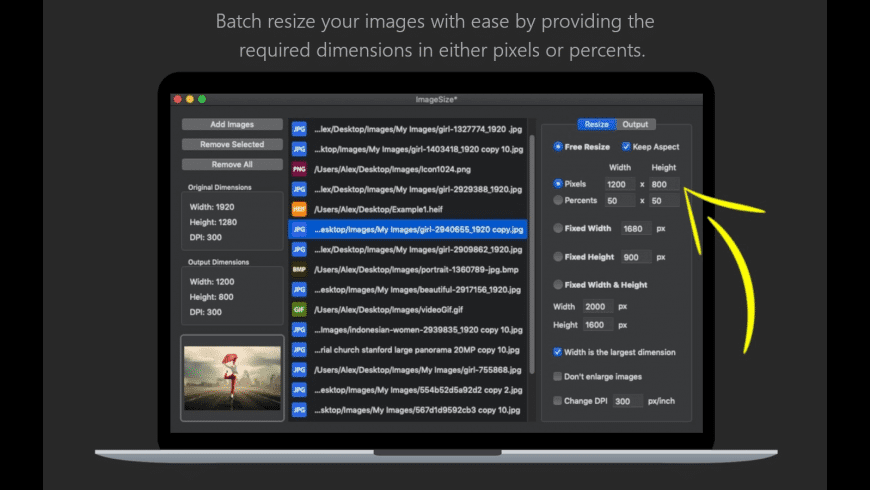
Task: Select the indonesian-women-2939835_1920 copy 10.jpg file row
Action: (408, 330)
